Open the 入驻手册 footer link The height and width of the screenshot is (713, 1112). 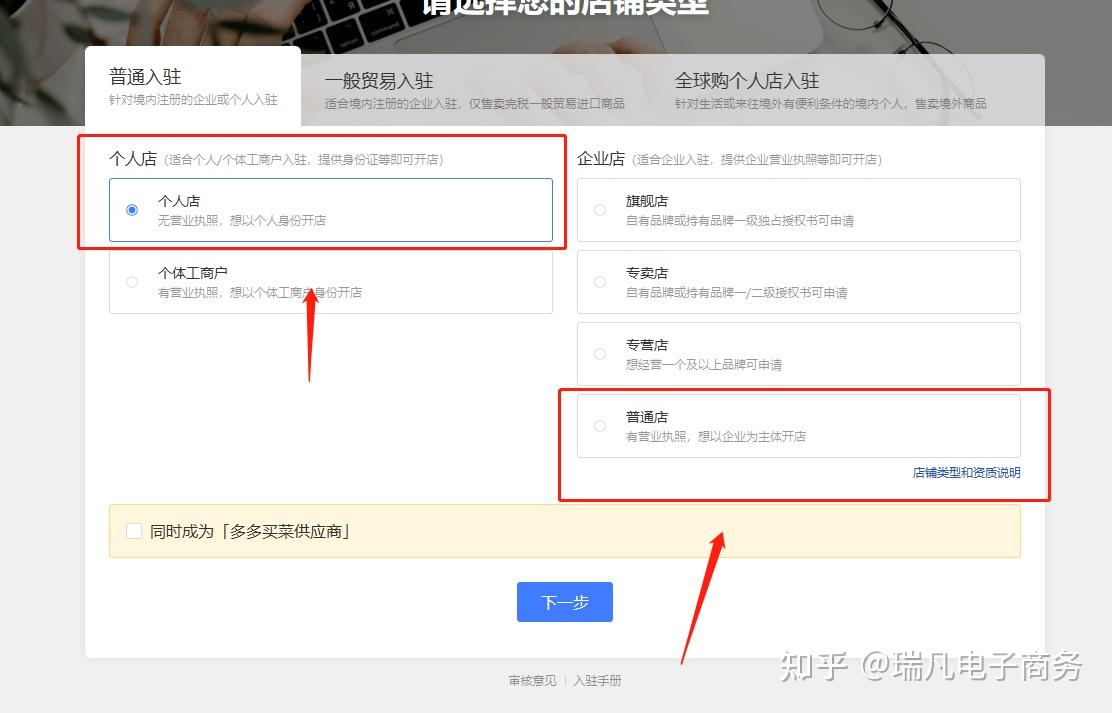tap(597, 680)
